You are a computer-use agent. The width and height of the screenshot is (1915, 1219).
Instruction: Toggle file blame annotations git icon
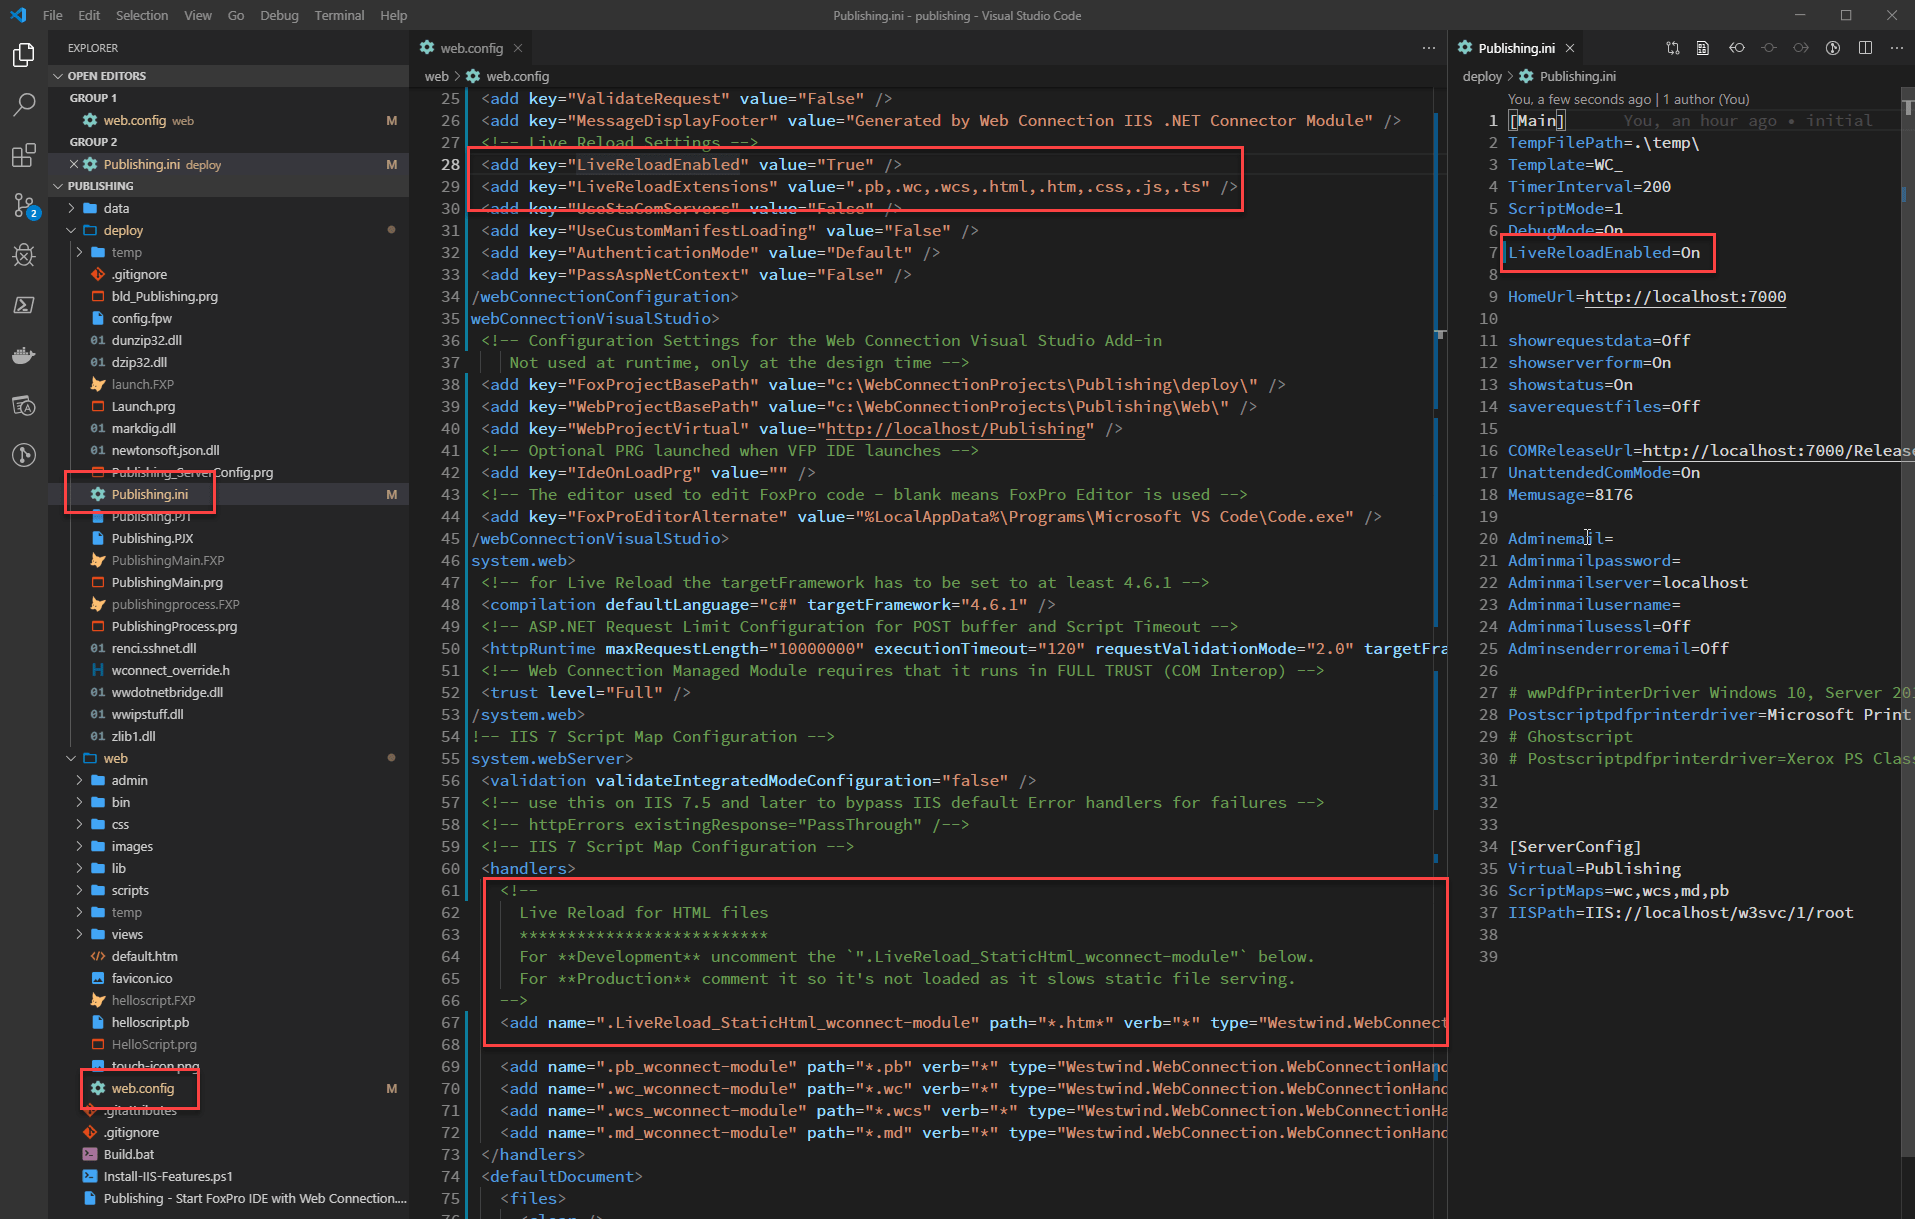1833,48
